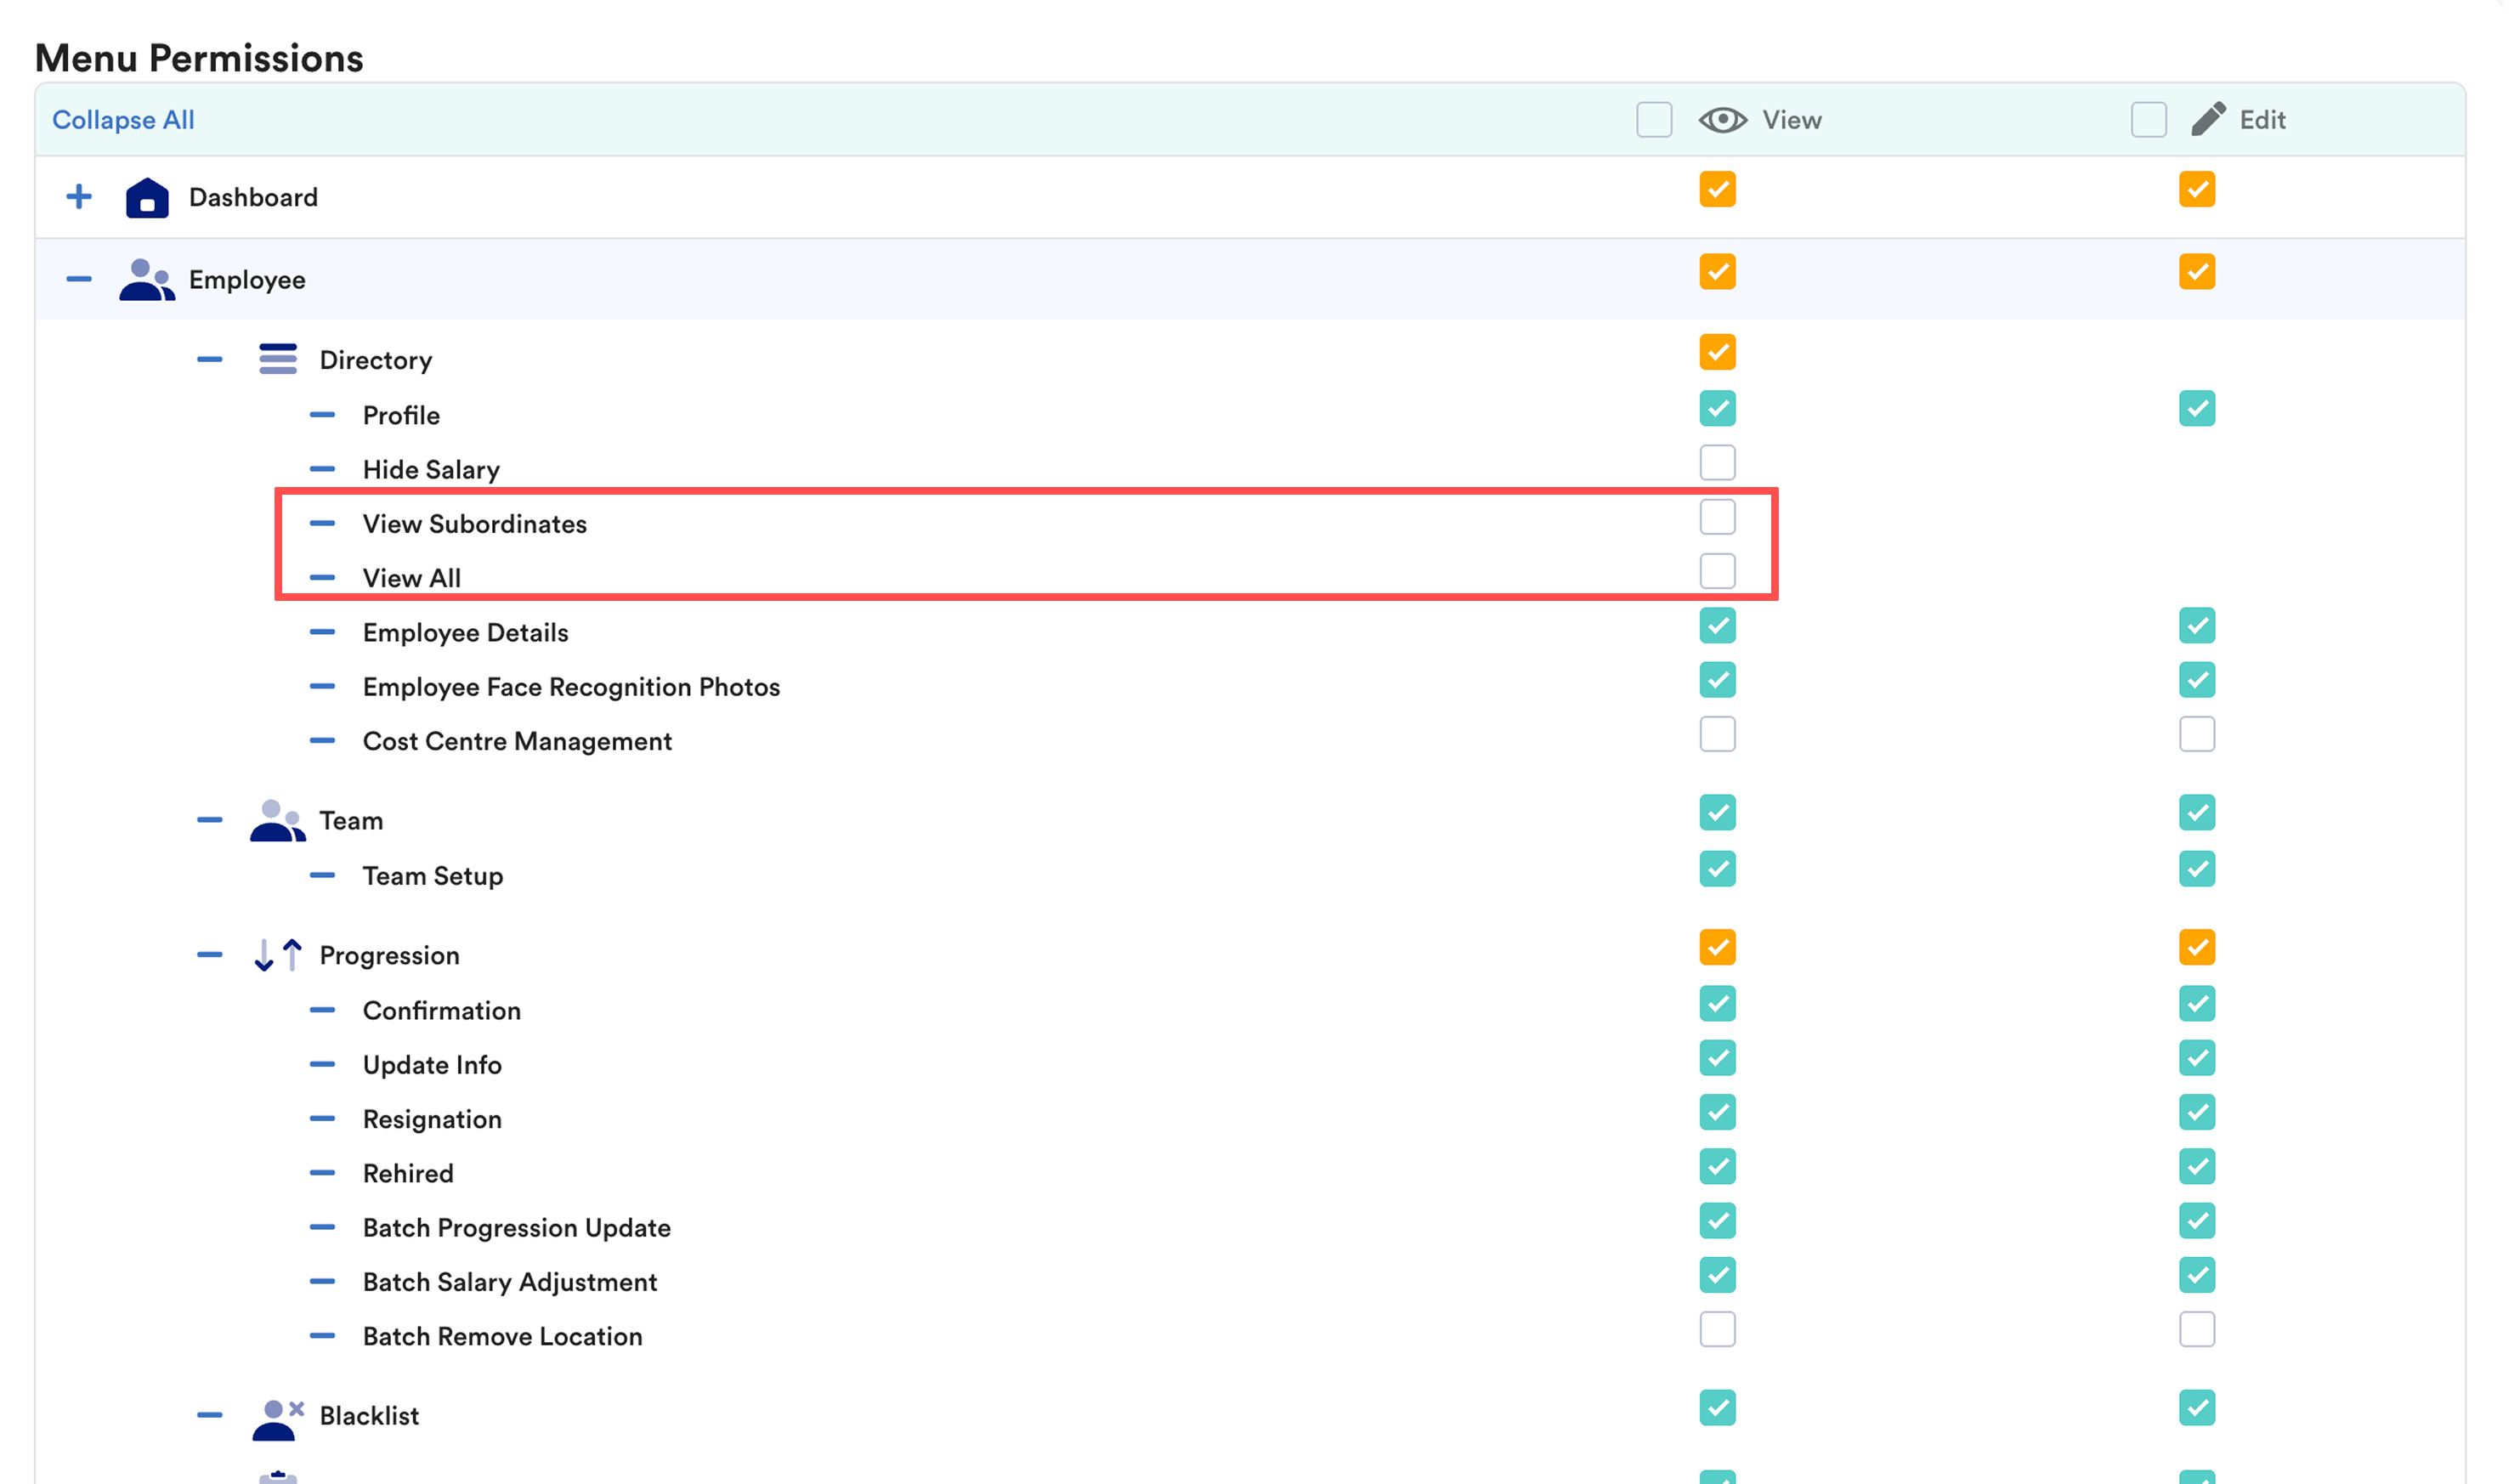The width and height of the screenshot is (2514, 1484).
Task: Expand the Dashboard row with plus
Action: pos(79,197)
